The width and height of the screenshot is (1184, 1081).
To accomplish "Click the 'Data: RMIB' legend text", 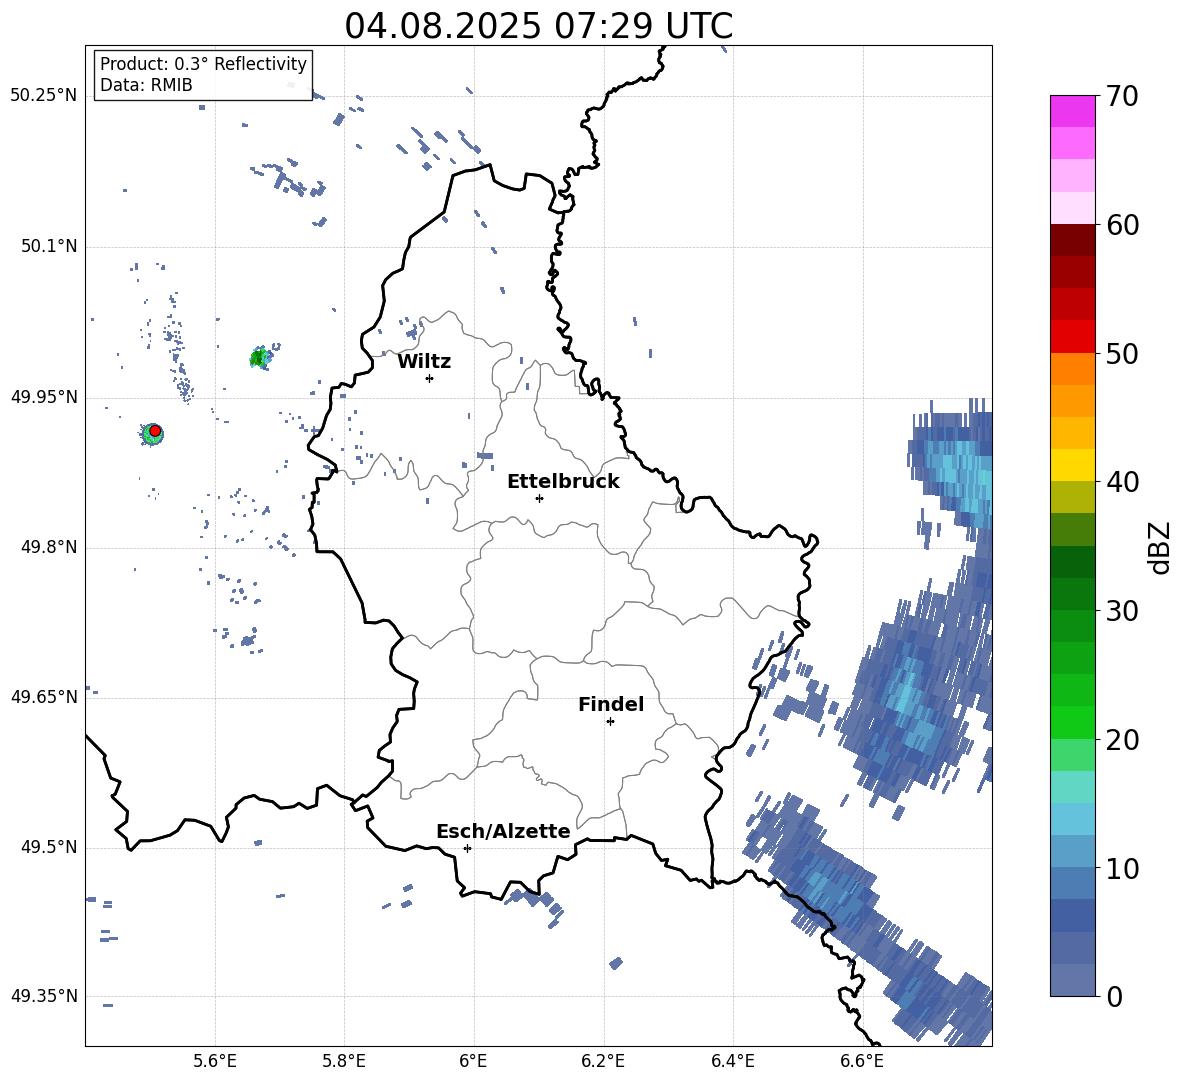I will pos(146,85).
